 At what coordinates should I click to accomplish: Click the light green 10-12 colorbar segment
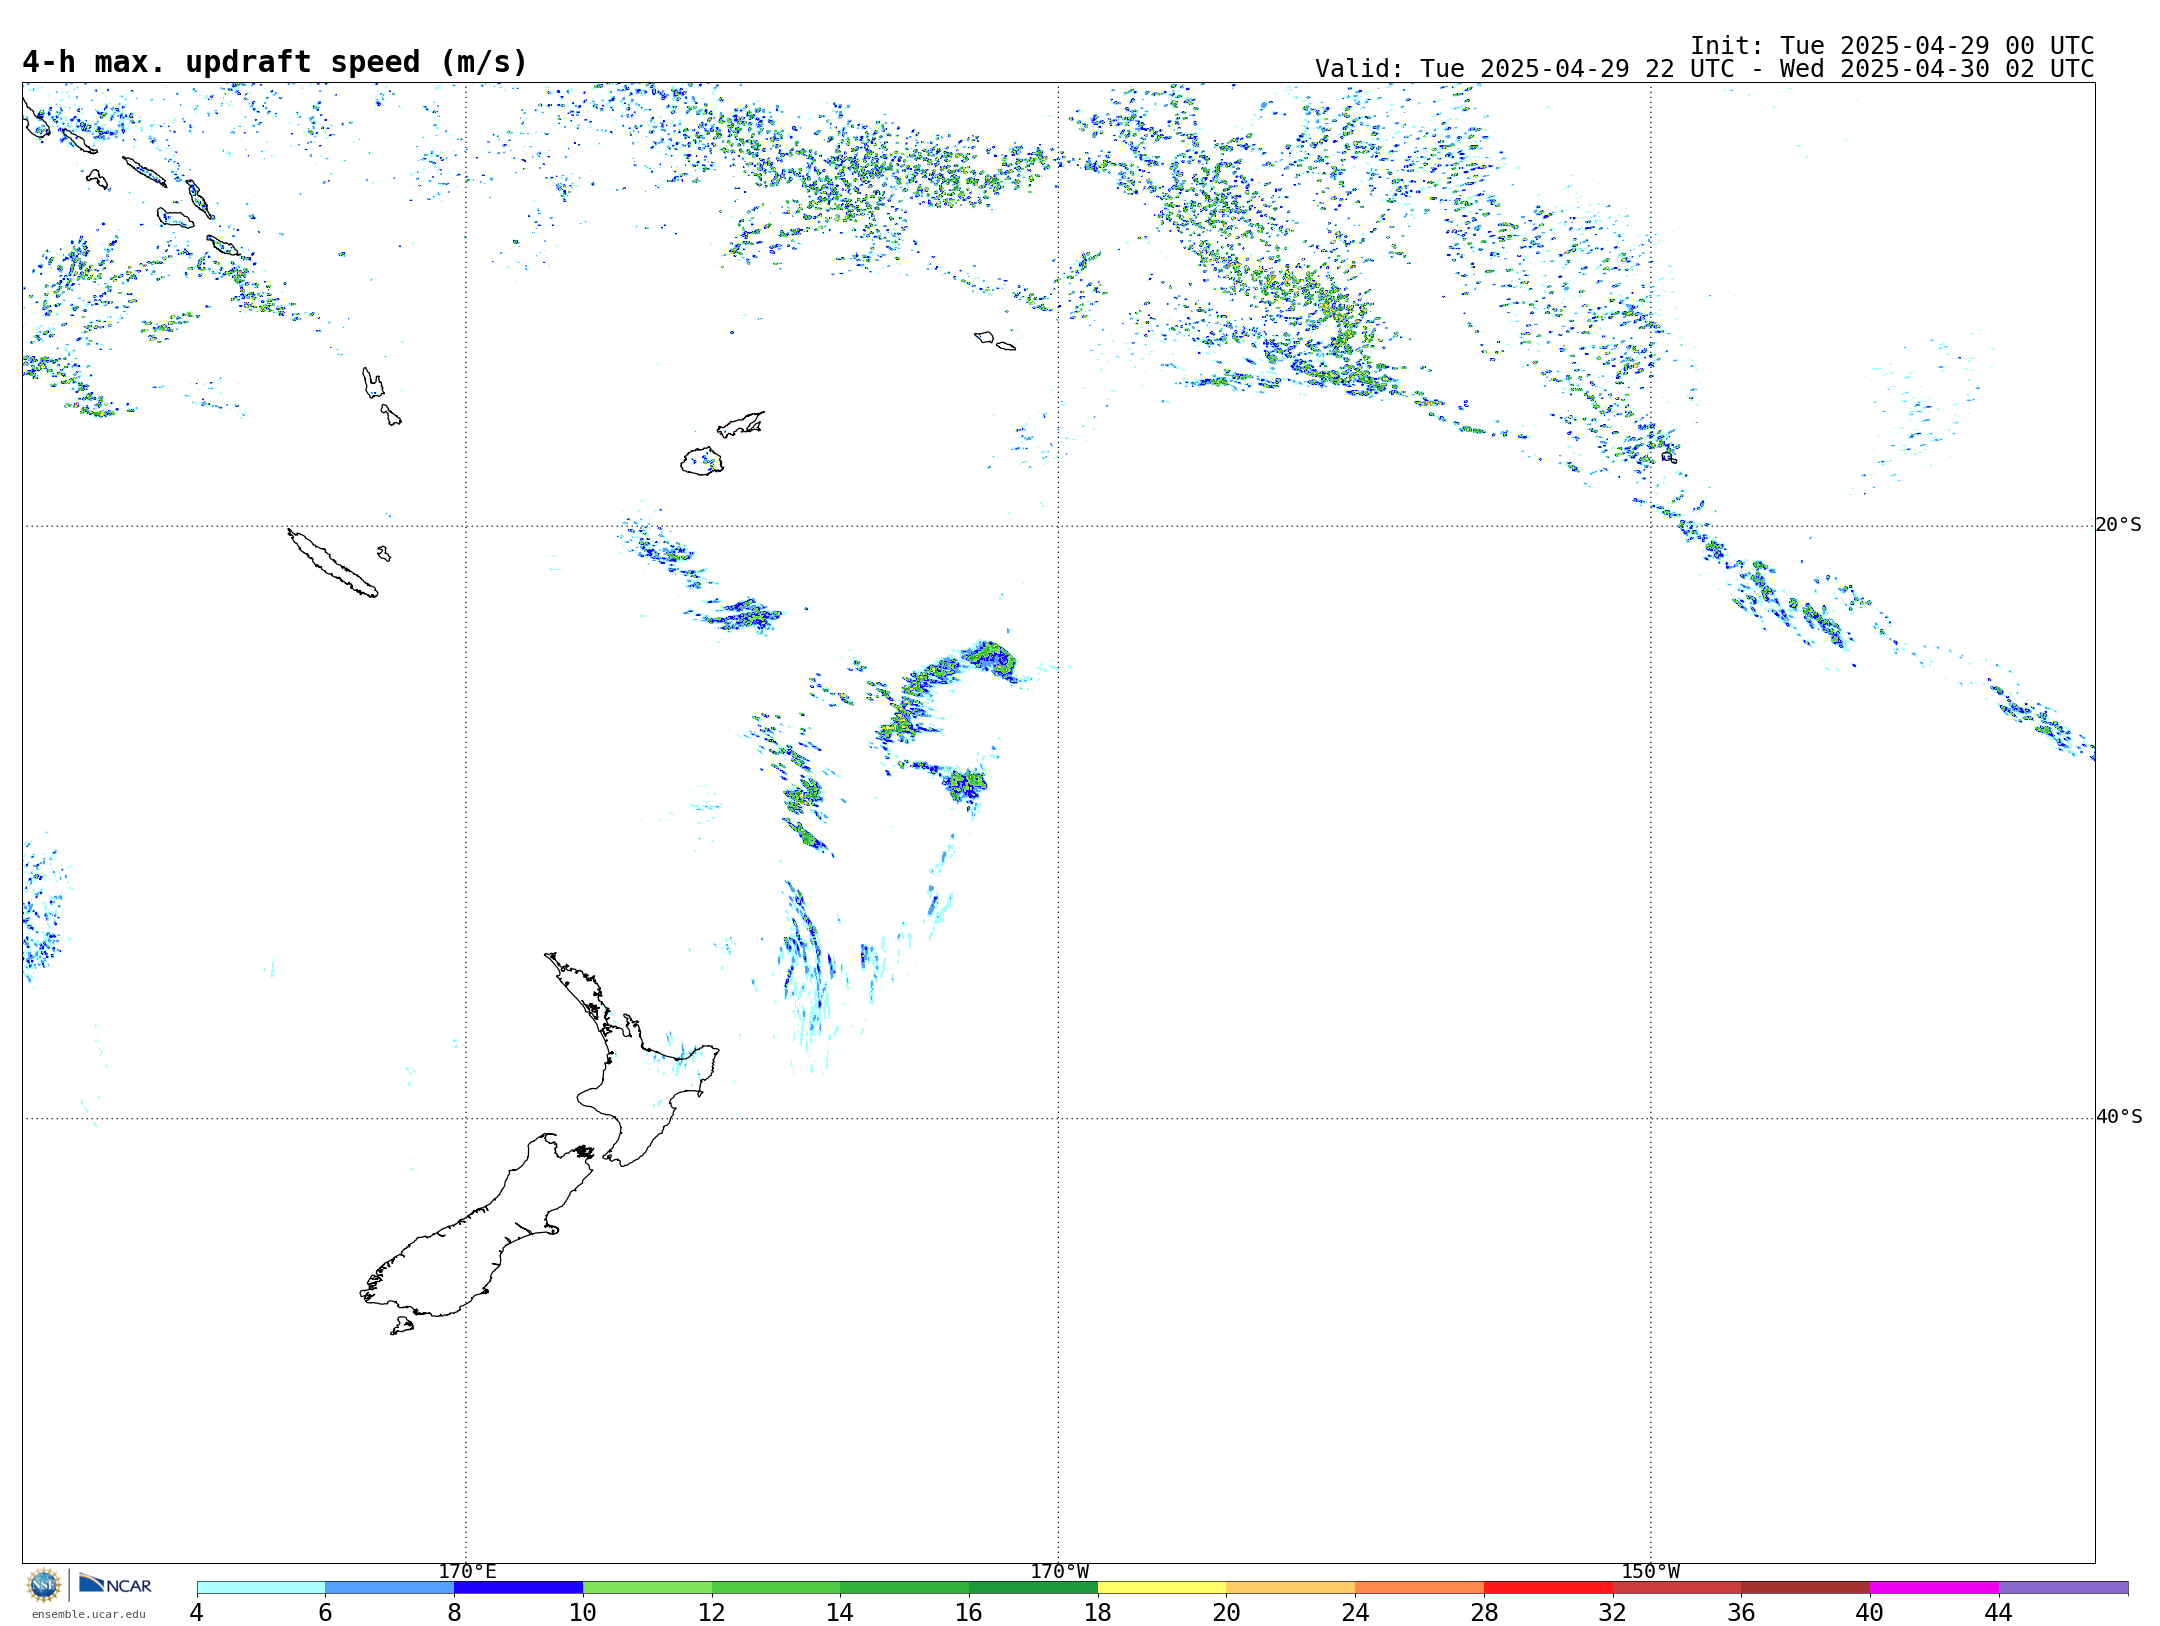point(647,1588)
